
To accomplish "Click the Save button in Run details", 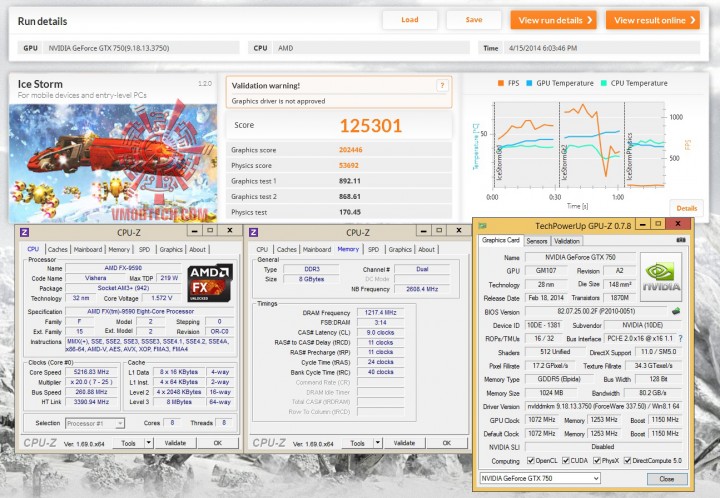I will [x=473, y=20].
